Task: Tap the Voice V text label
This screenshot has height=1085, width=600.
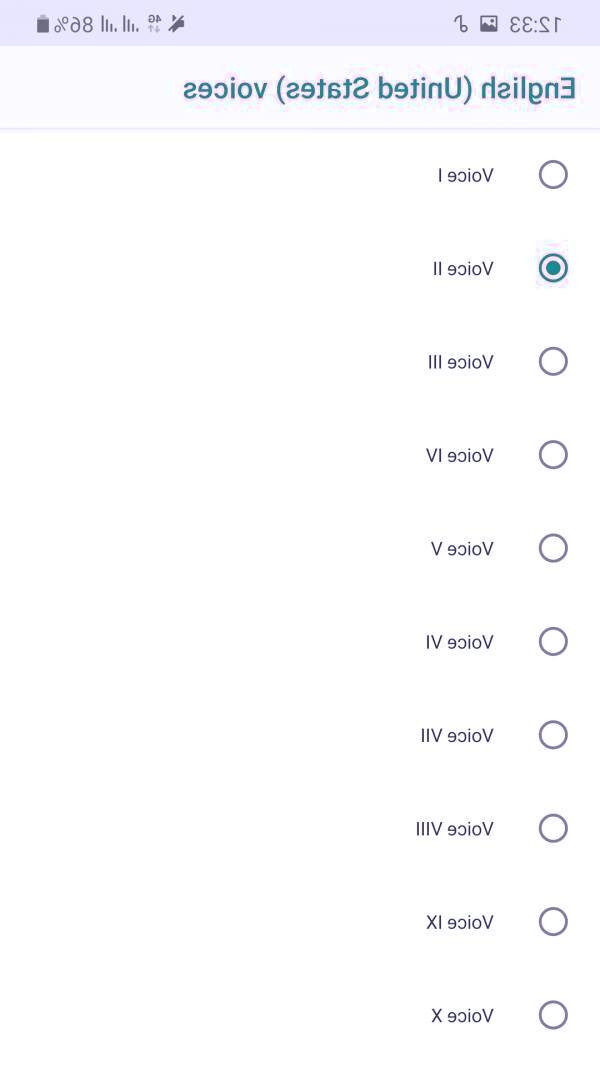Action: pyautogui.click(x=462, y=549)
